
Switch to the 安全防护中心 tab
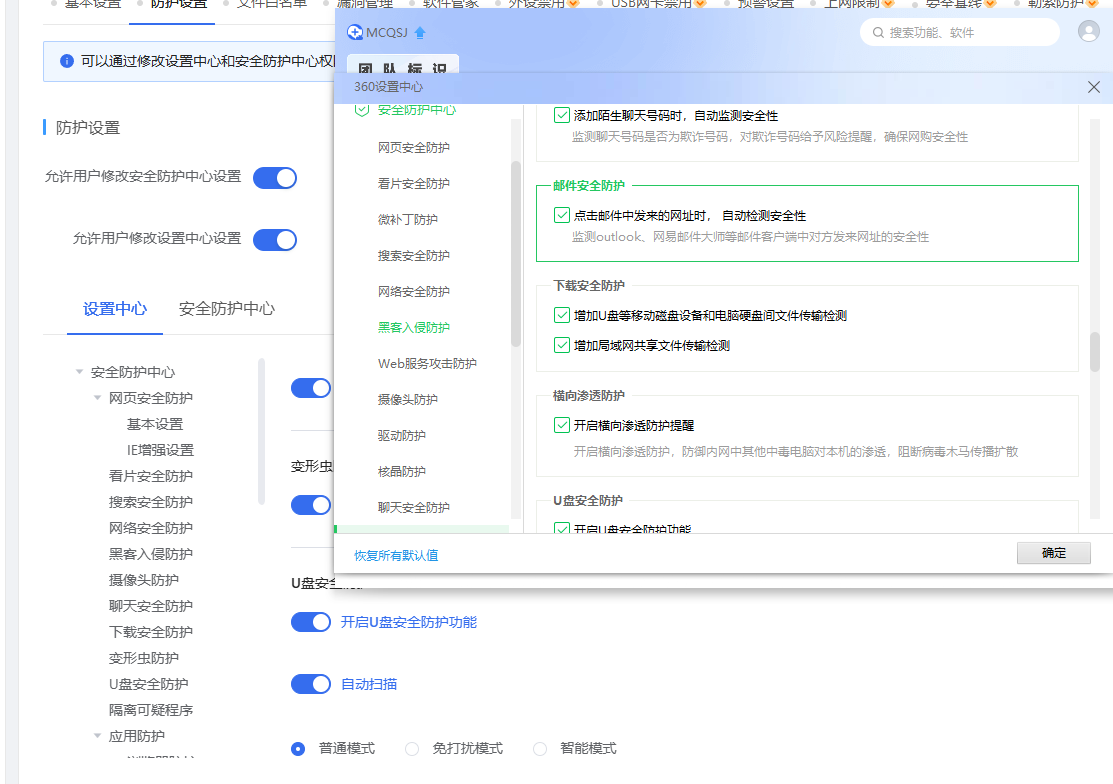(x=226, y=309)
